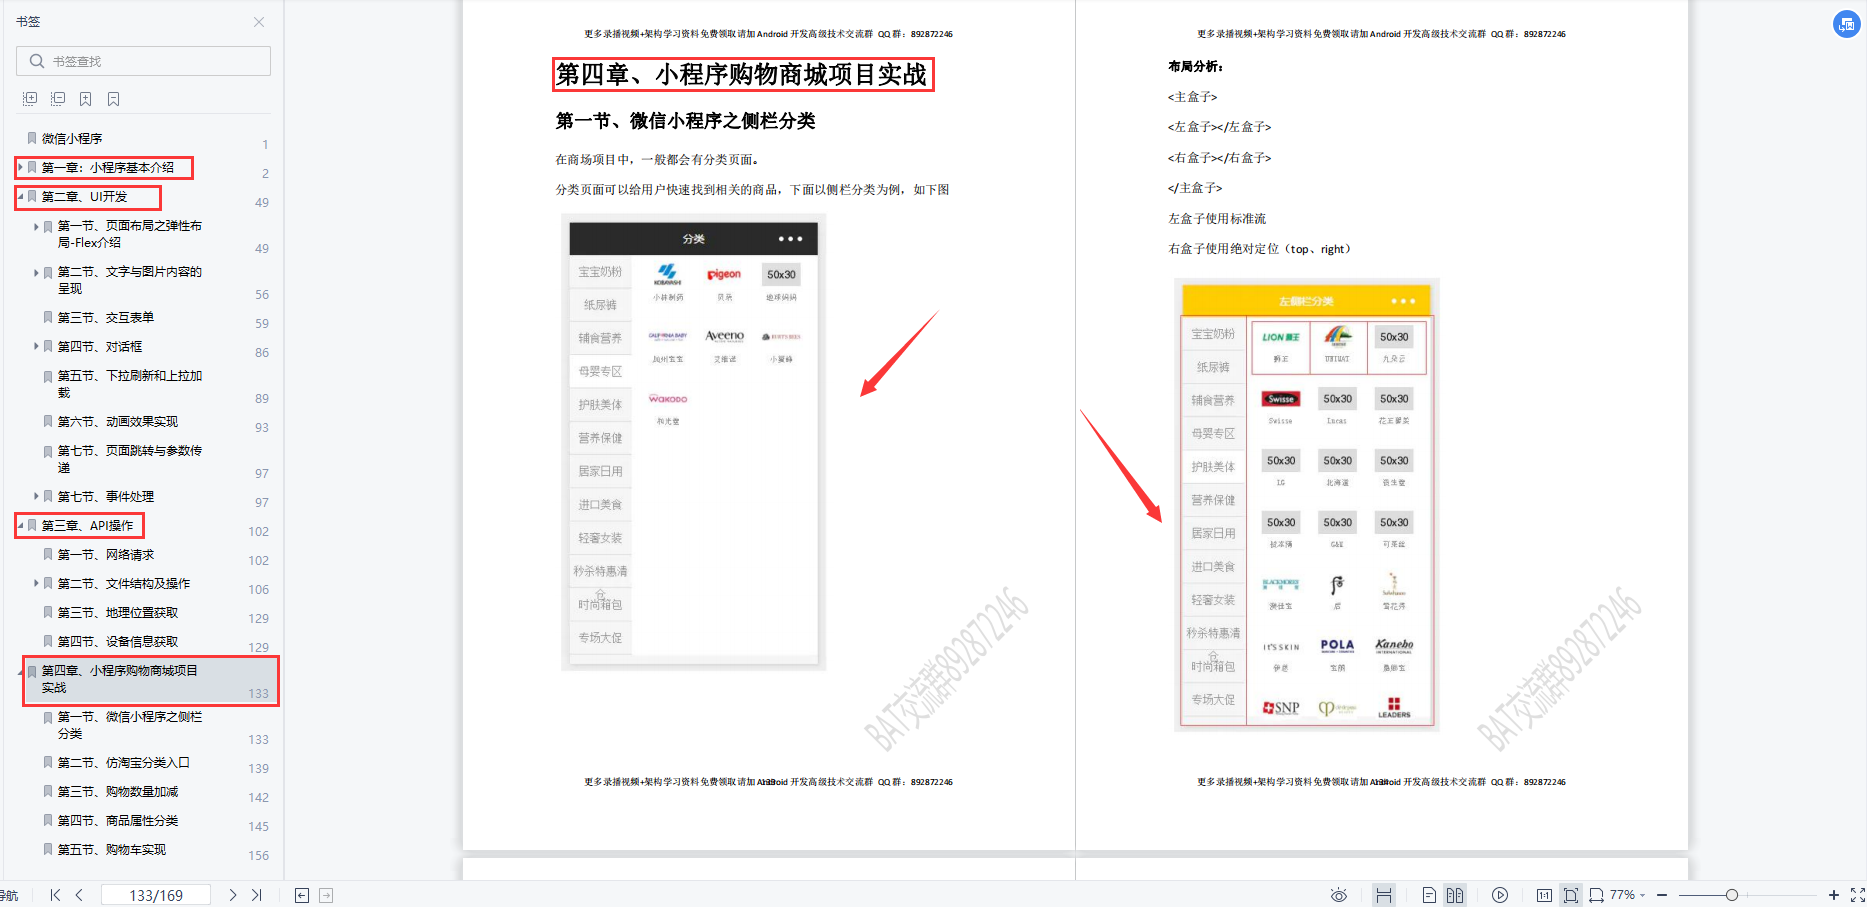Image resolution: width=1867 pixels, height=907 pixels.
Task: Collapse the 第二章、UI开发 bookmark tree
Action: [x=20, y=197]
